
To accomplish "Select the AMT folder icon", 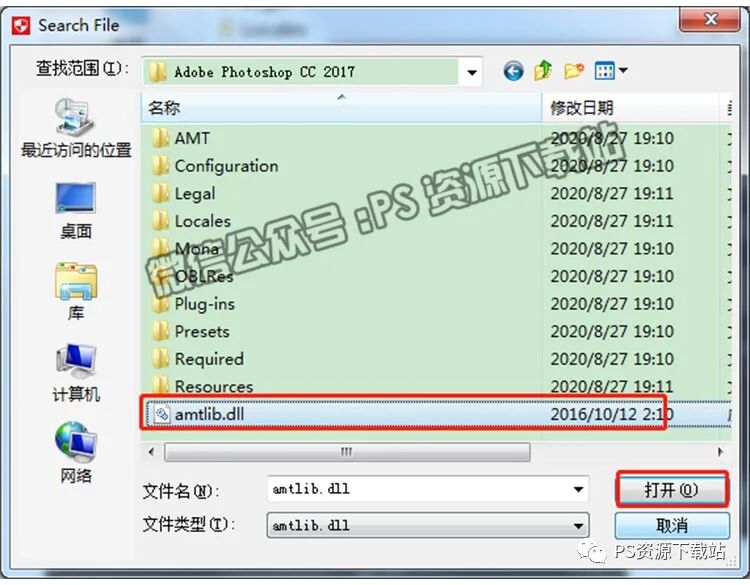I will tap(160, 138).
